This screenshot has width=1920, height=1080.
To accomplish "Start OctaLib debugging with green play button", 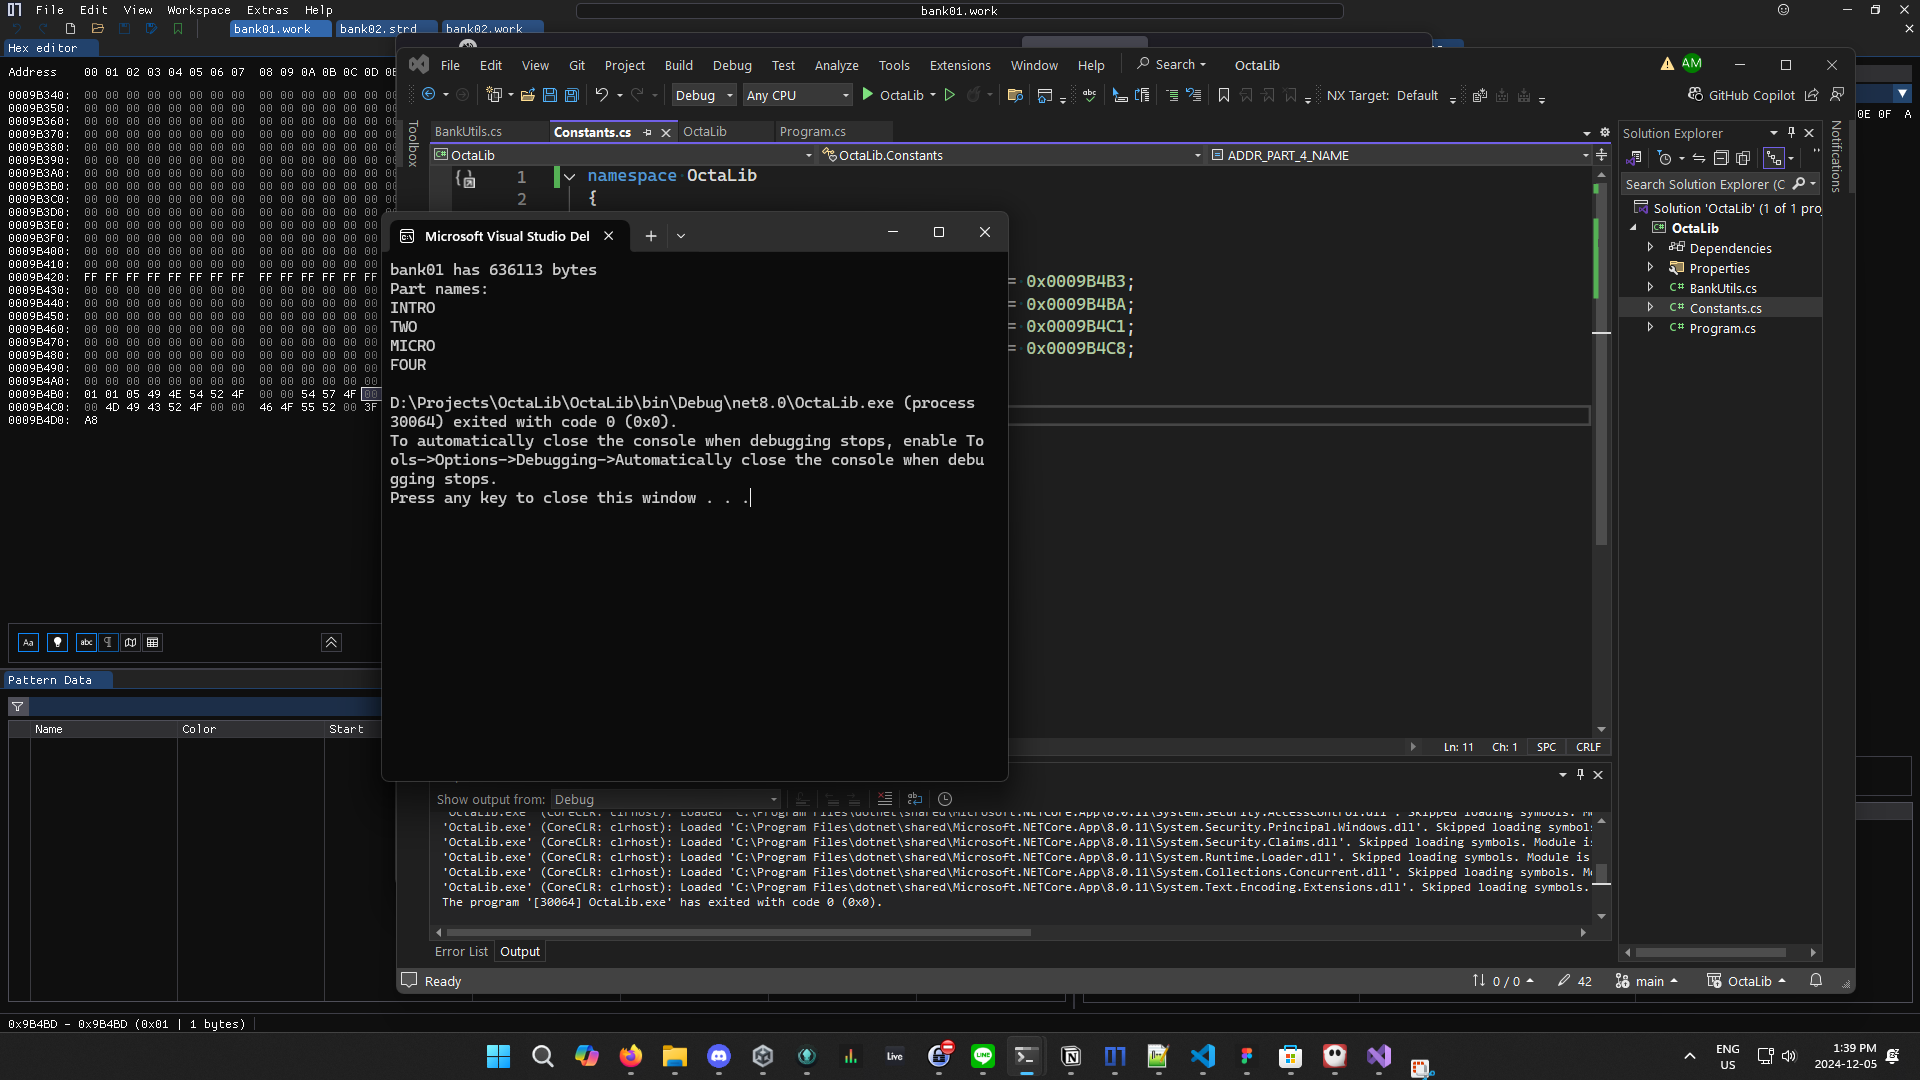I will [868, 95].
